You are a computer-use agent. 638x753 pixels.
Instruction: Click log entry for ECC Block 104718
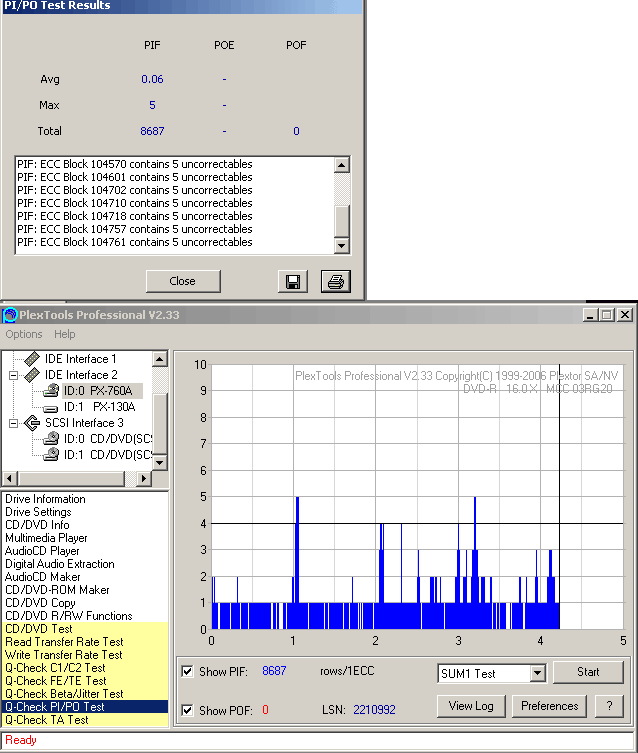coord(135,216)
